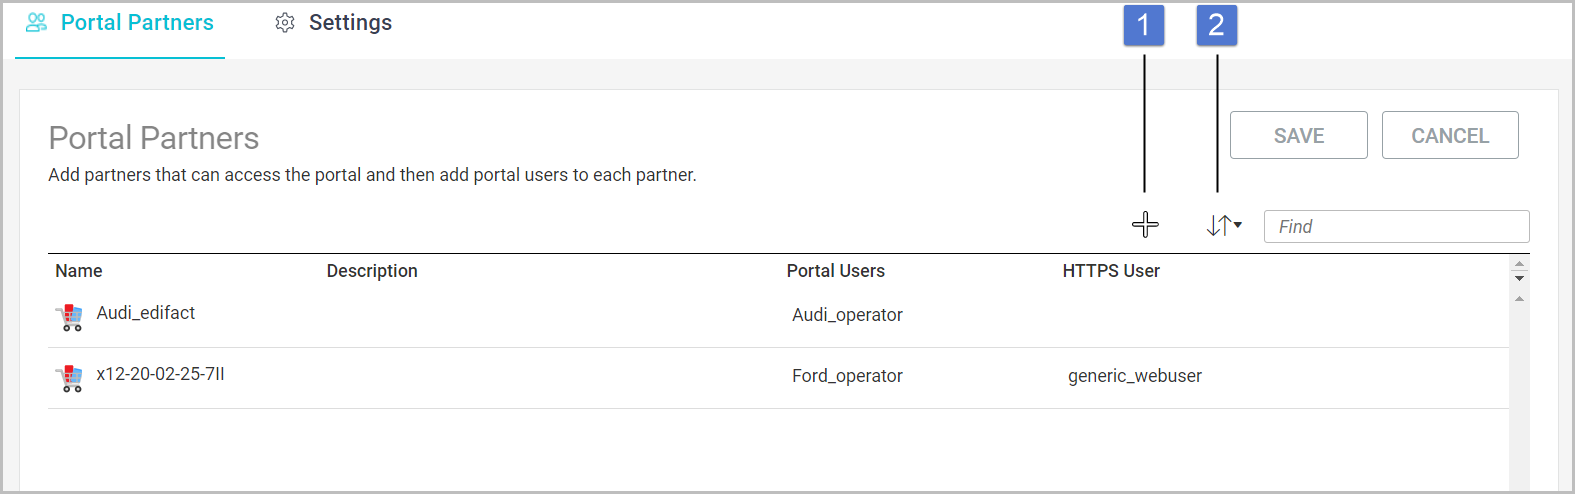Click the plus icon to add partner

(1145, 225)
